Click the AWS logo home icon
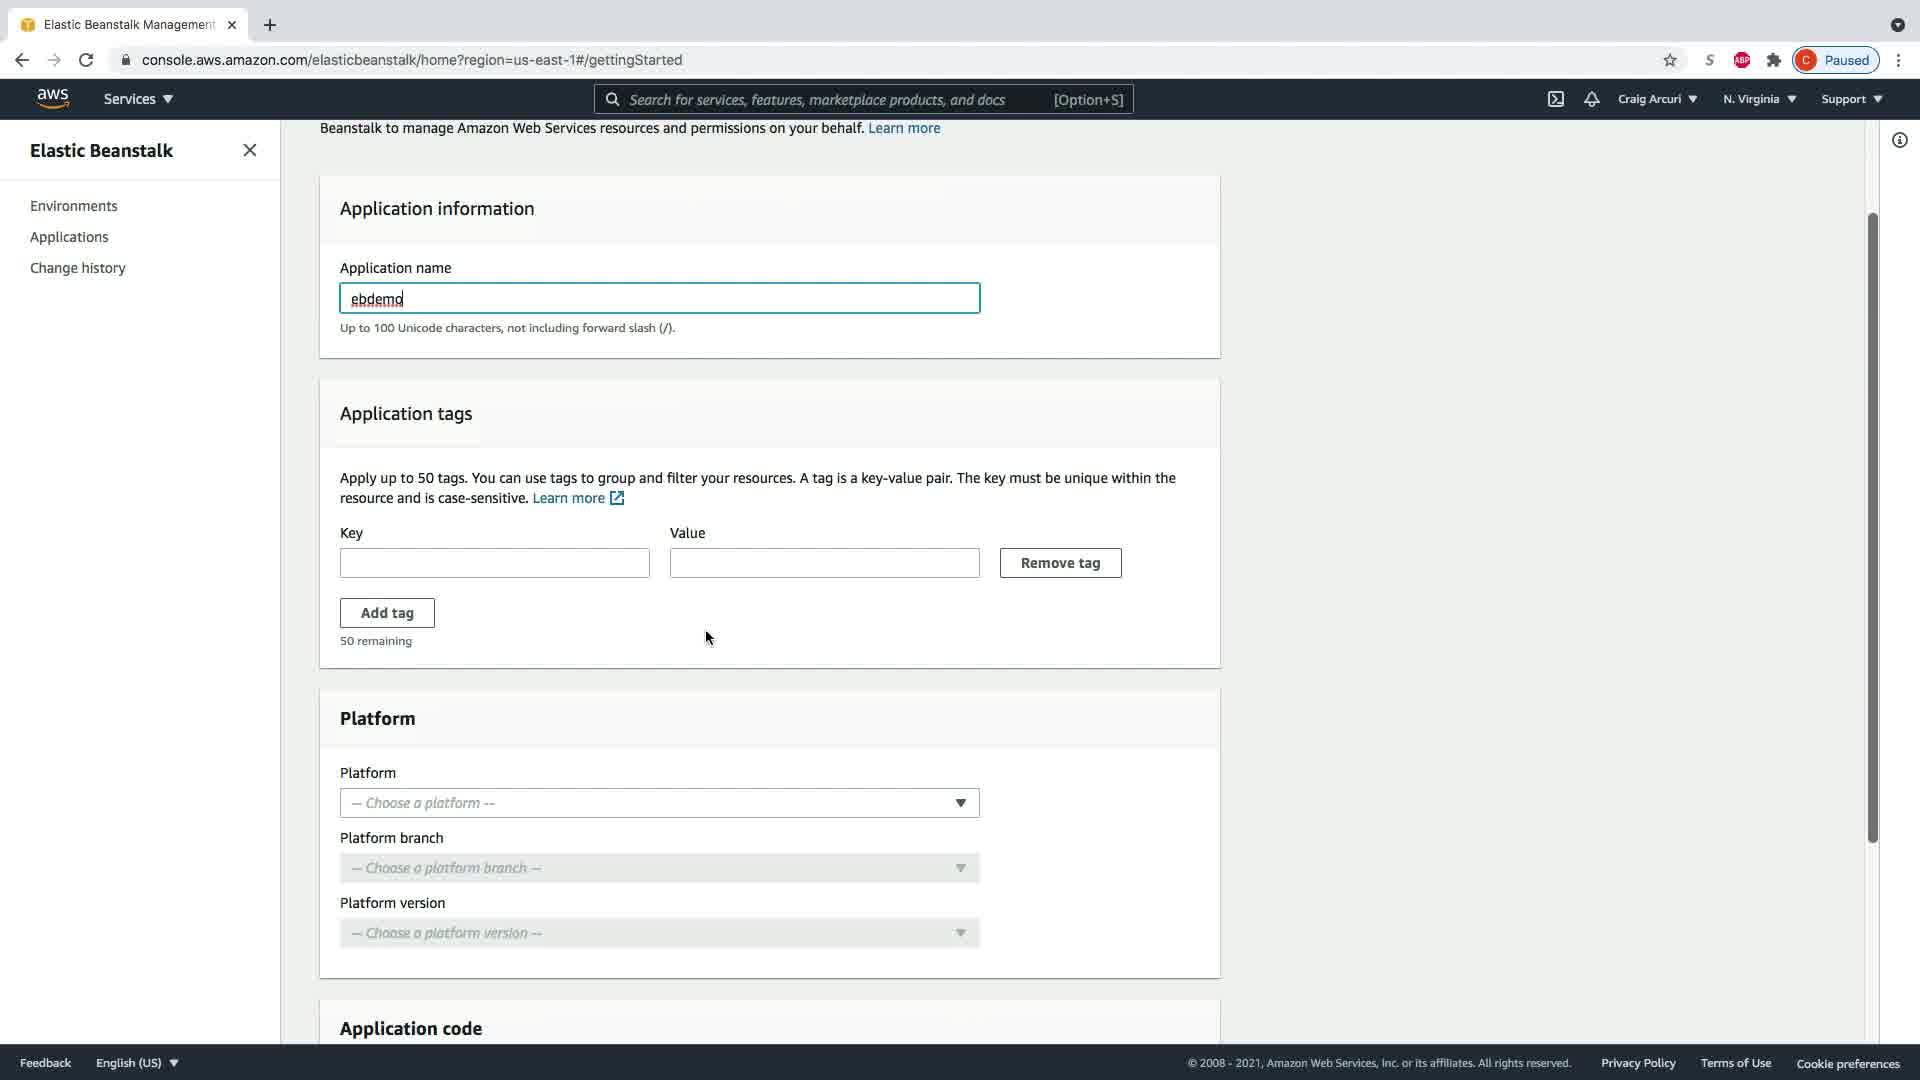1920x1080 pixels. tap(52, 98)
